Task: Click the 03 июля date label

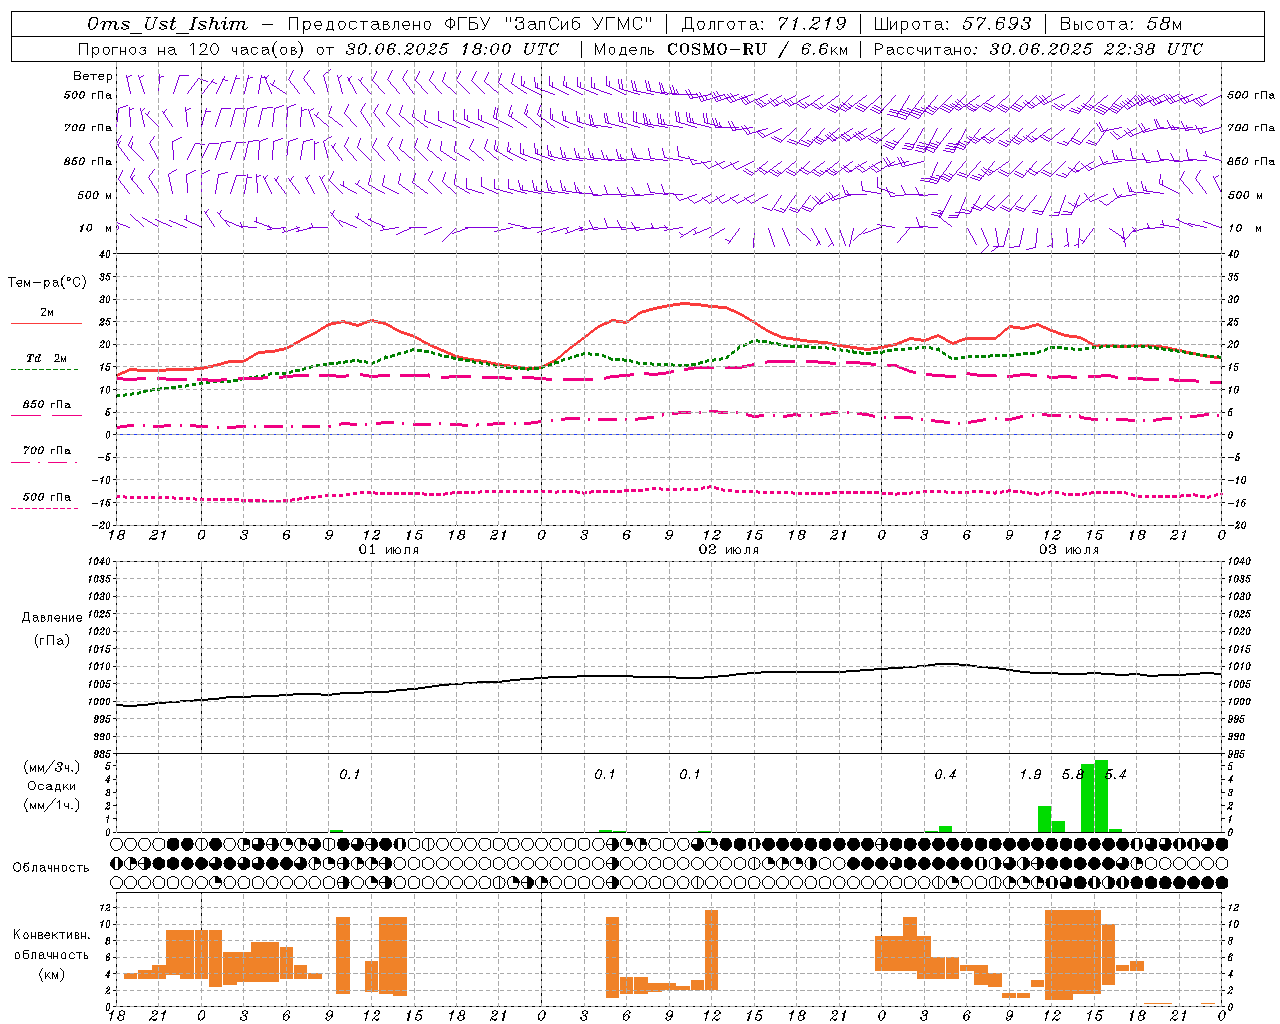Action: (x=1068, y=550)
